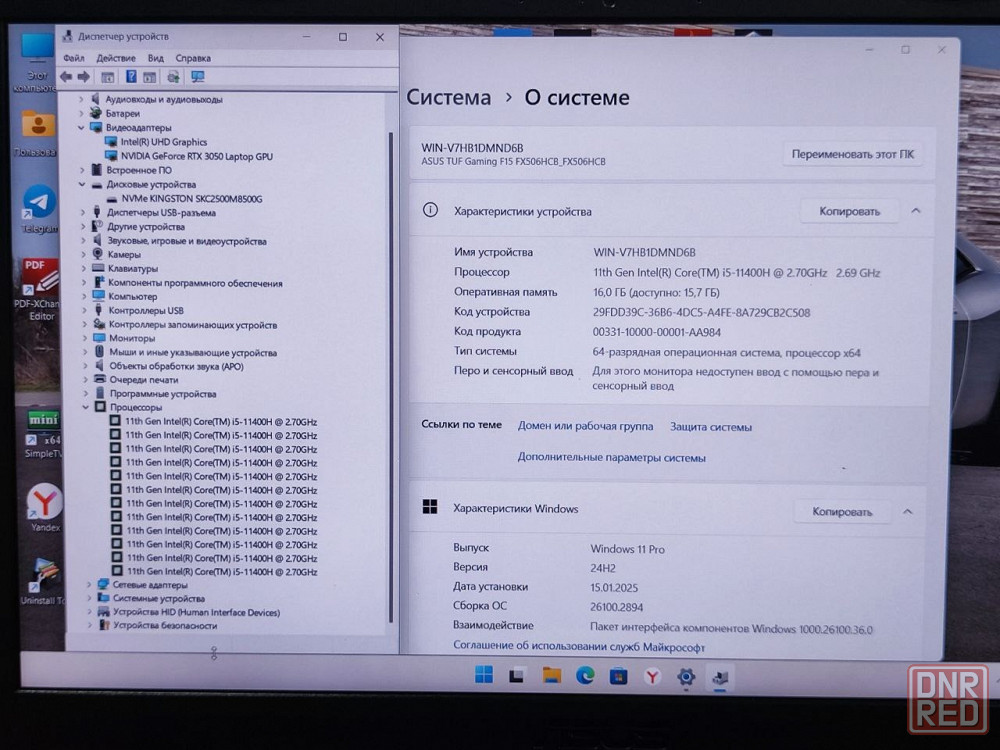Click the info icon beside 'Характеристики устройства'
Screen dimensions: 1000x750
tap(430, 210)
